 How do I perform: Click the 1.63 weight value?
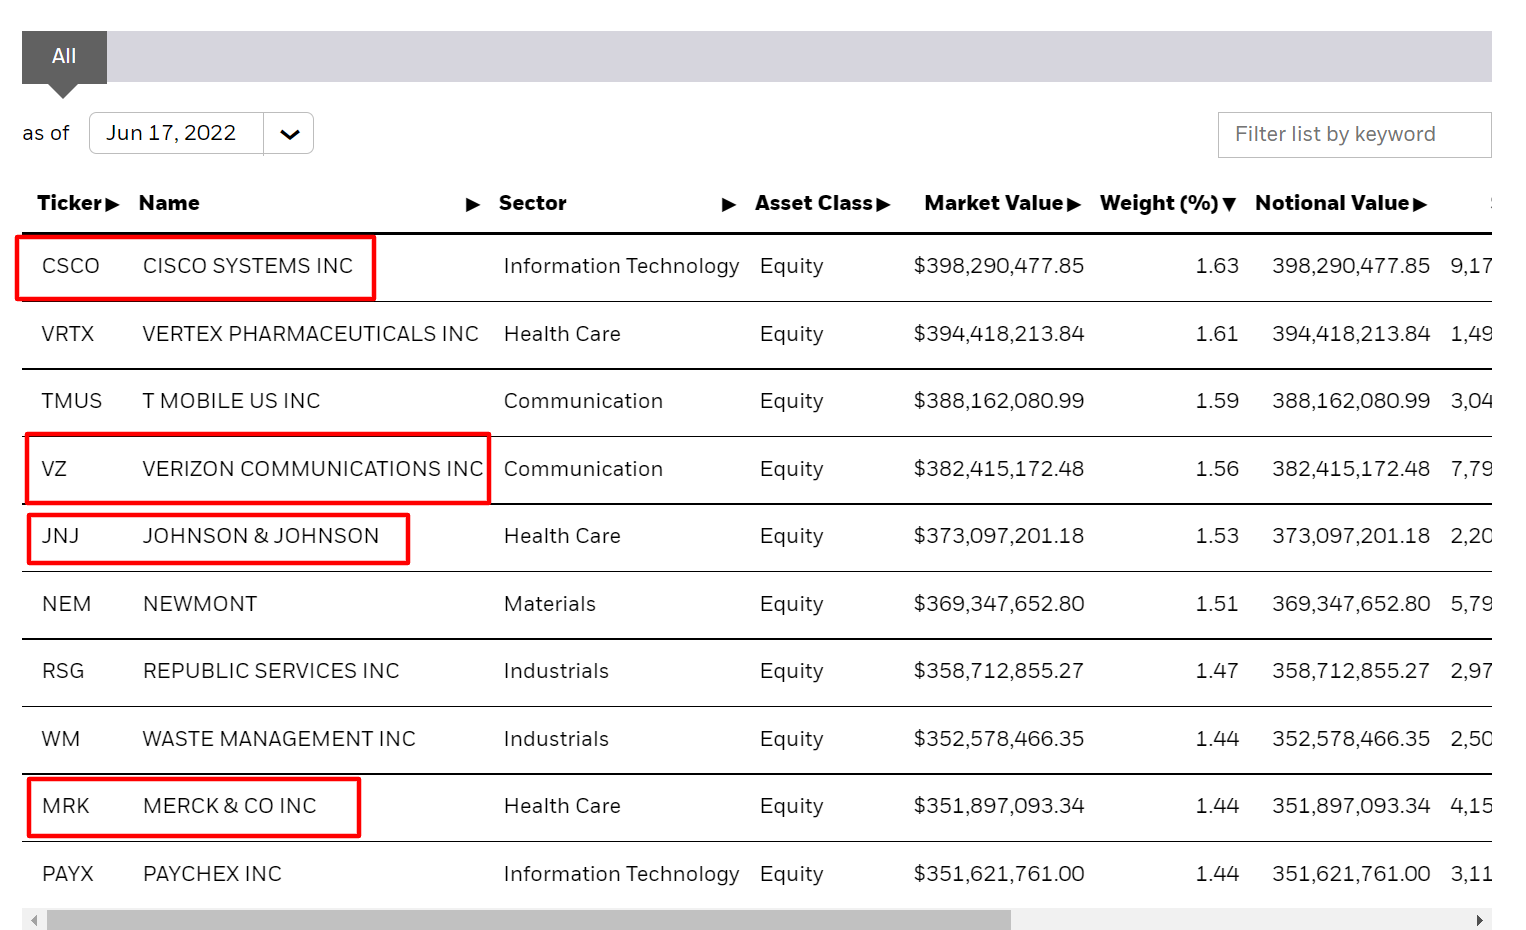tap(1217, 266)
